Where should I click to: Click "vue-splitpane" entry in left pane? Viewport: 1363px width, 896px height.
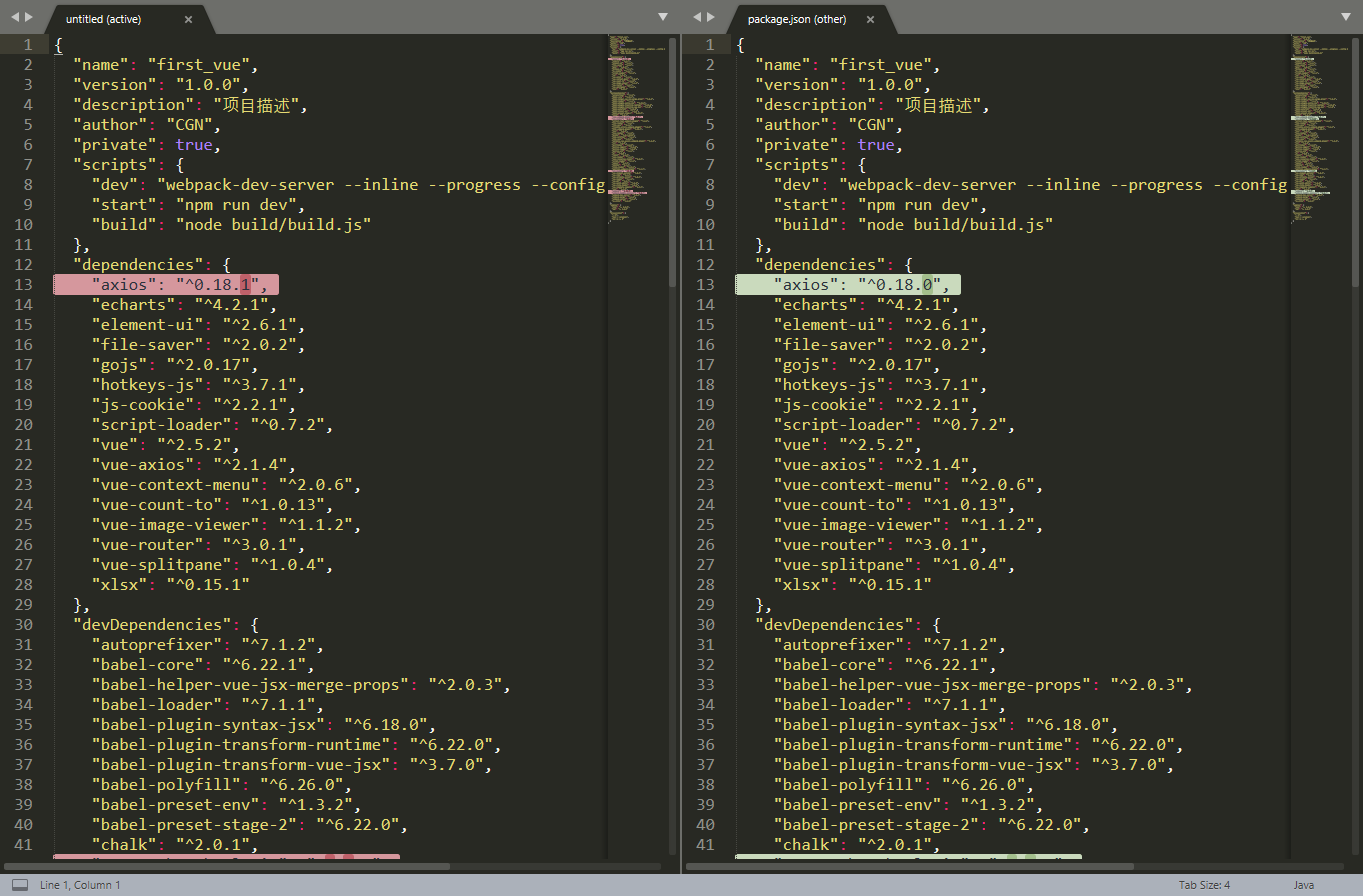click(x=212, y=565)
